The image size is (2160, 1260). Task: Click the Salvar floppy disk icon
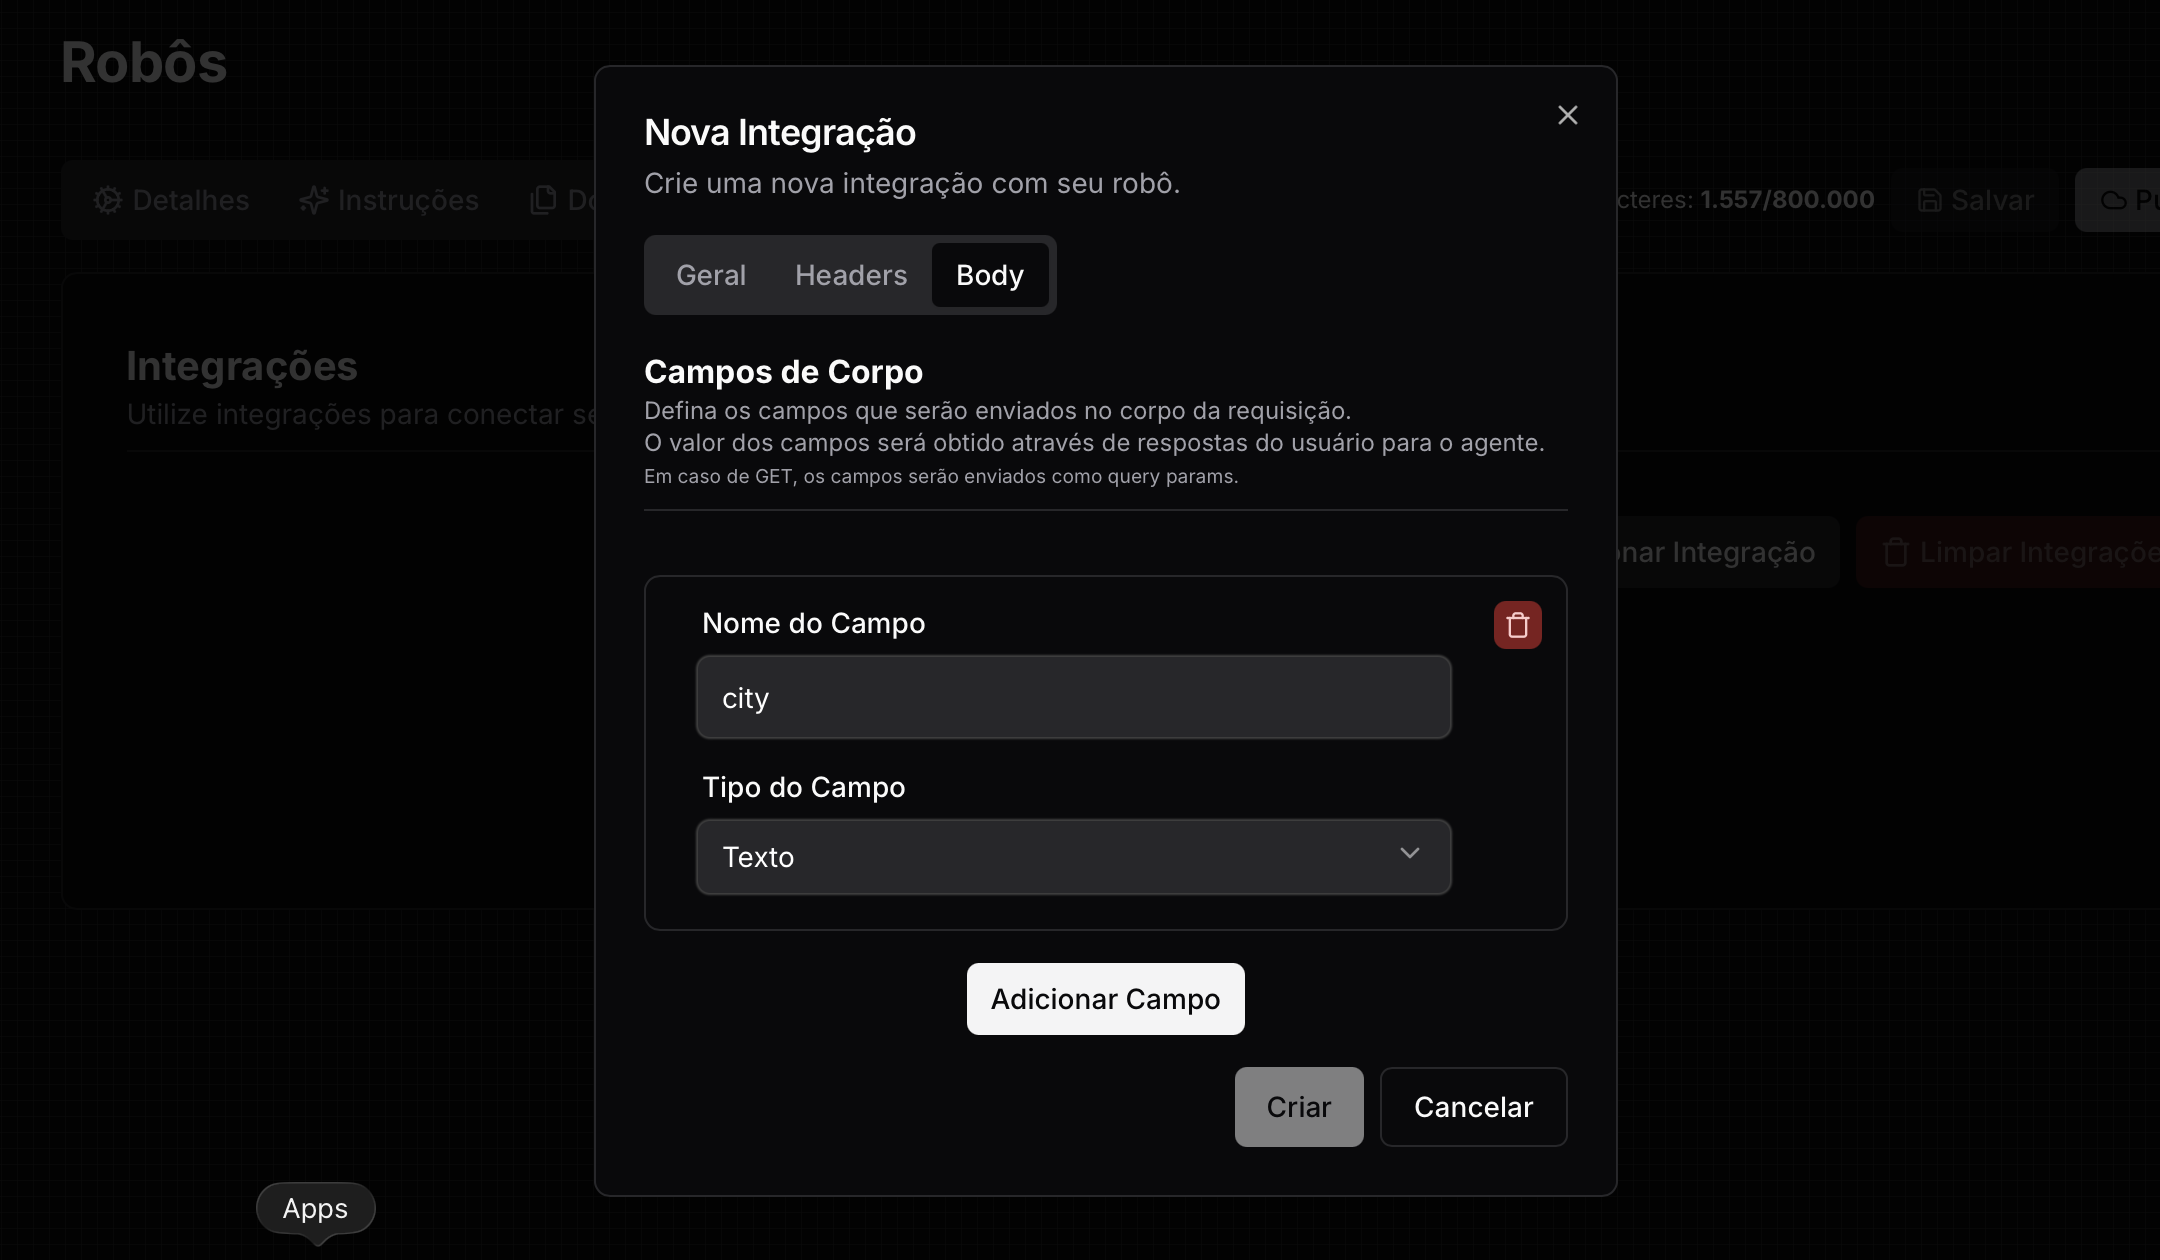[x=1929, y=200]
